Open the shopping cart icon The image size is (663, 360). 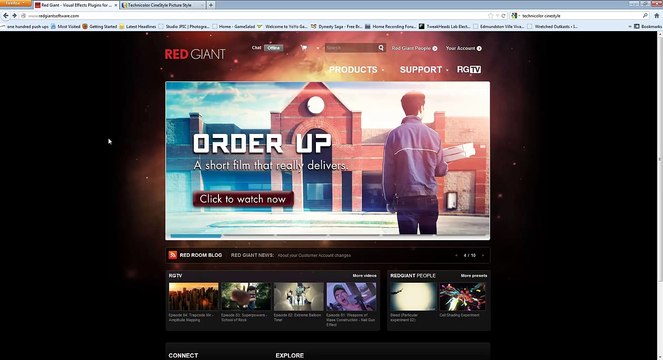(x=304, y=48)
